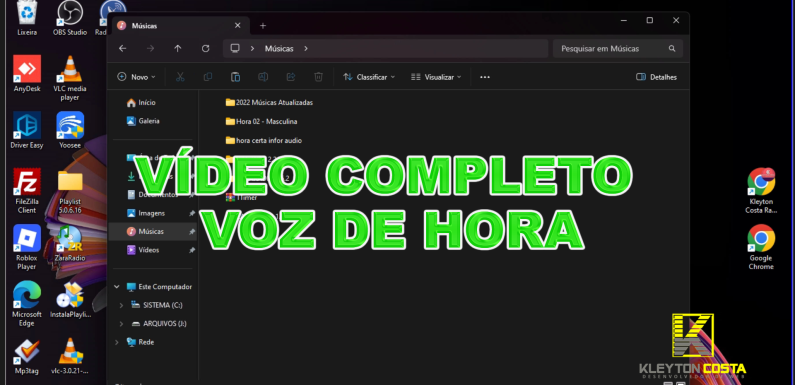Open the Visualizar view dropdown
Viewport: 795px width, 385px height.
tap(436, 77)
